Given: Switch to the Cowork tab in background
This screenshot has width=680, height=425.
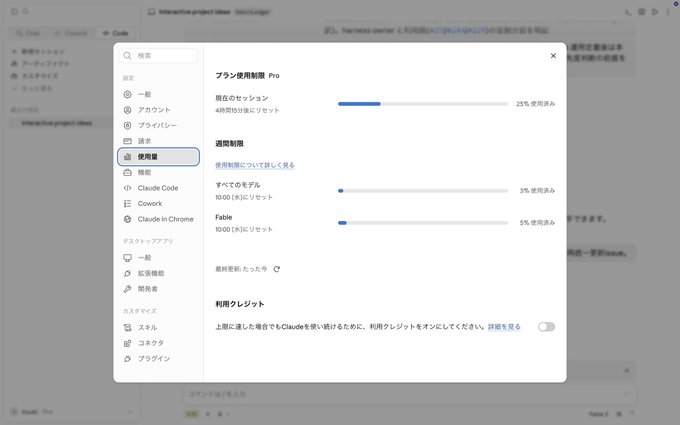Looking at the screenshot, I should point(71,33).
